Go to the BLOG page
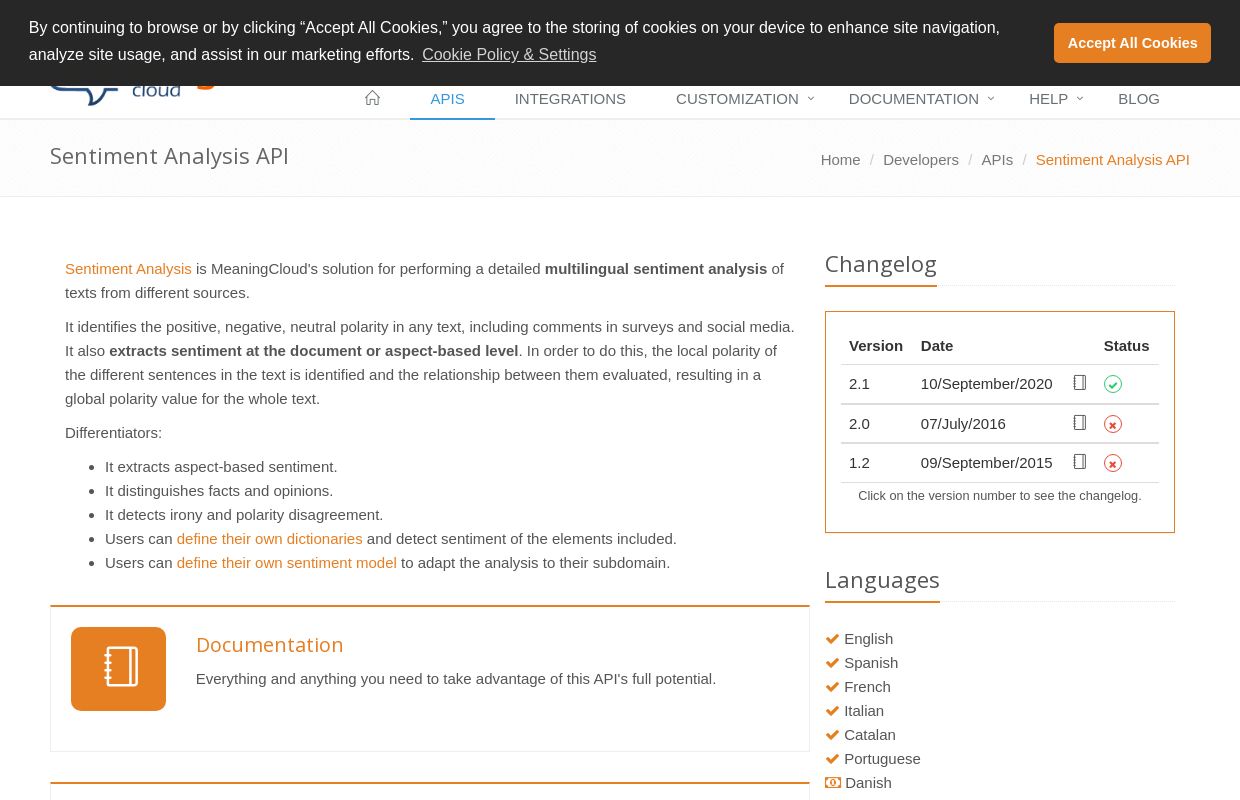This screenshot has width=1240, height=800. click(x=1139, y=98)
